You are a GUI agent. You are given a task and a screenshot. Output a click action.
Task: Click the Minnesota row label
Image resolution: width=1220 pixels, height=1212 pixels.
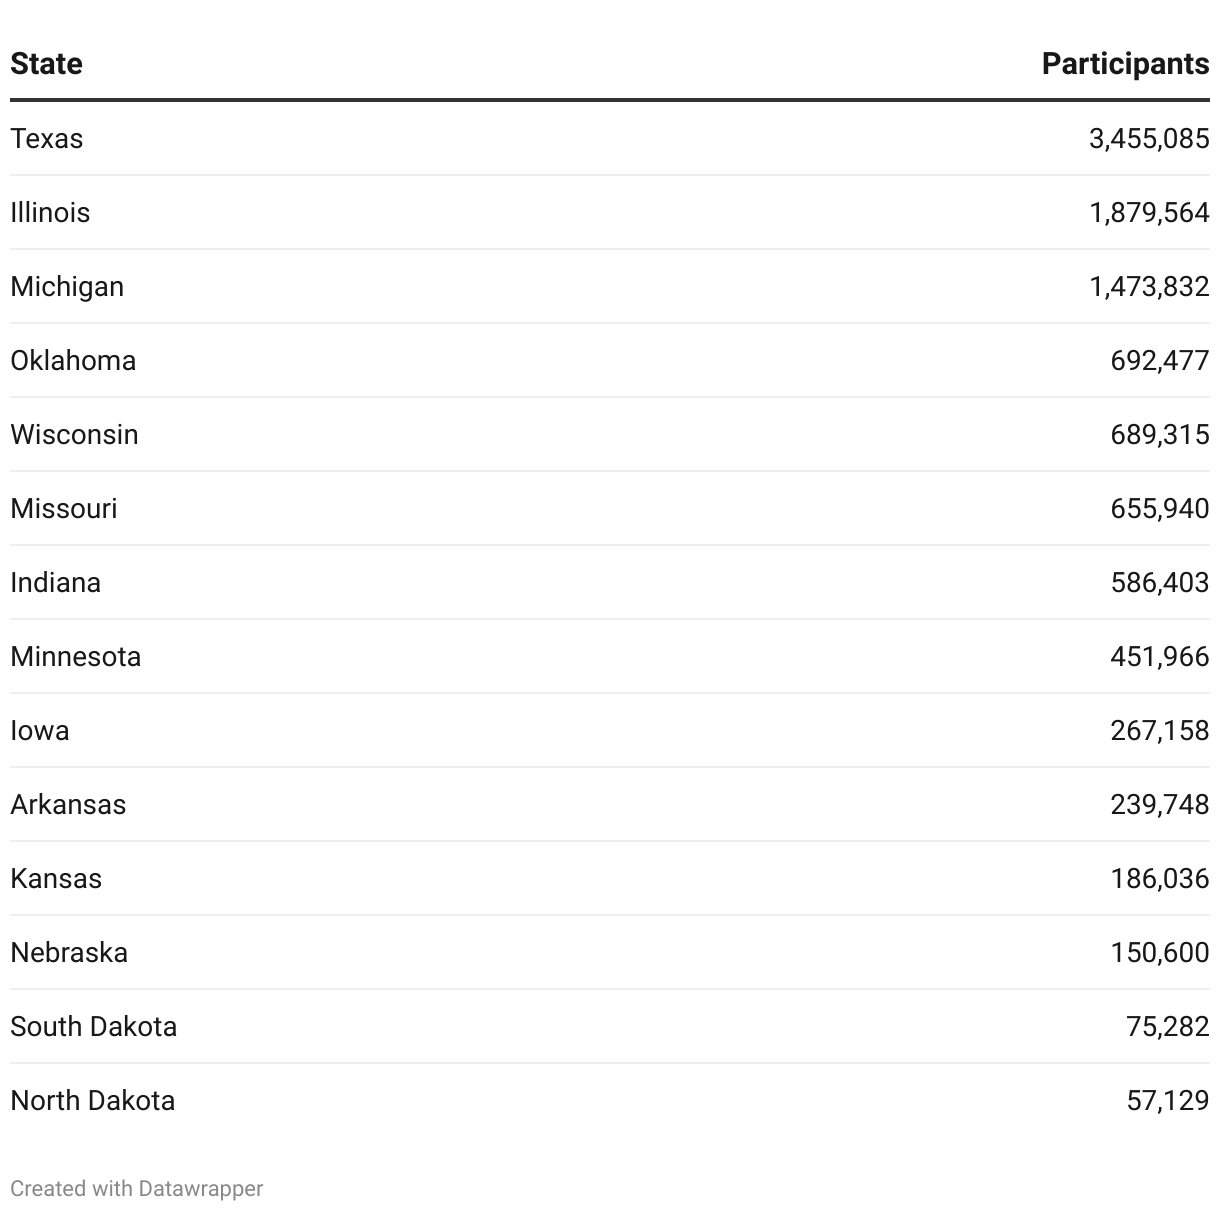[x=76, y=656]
